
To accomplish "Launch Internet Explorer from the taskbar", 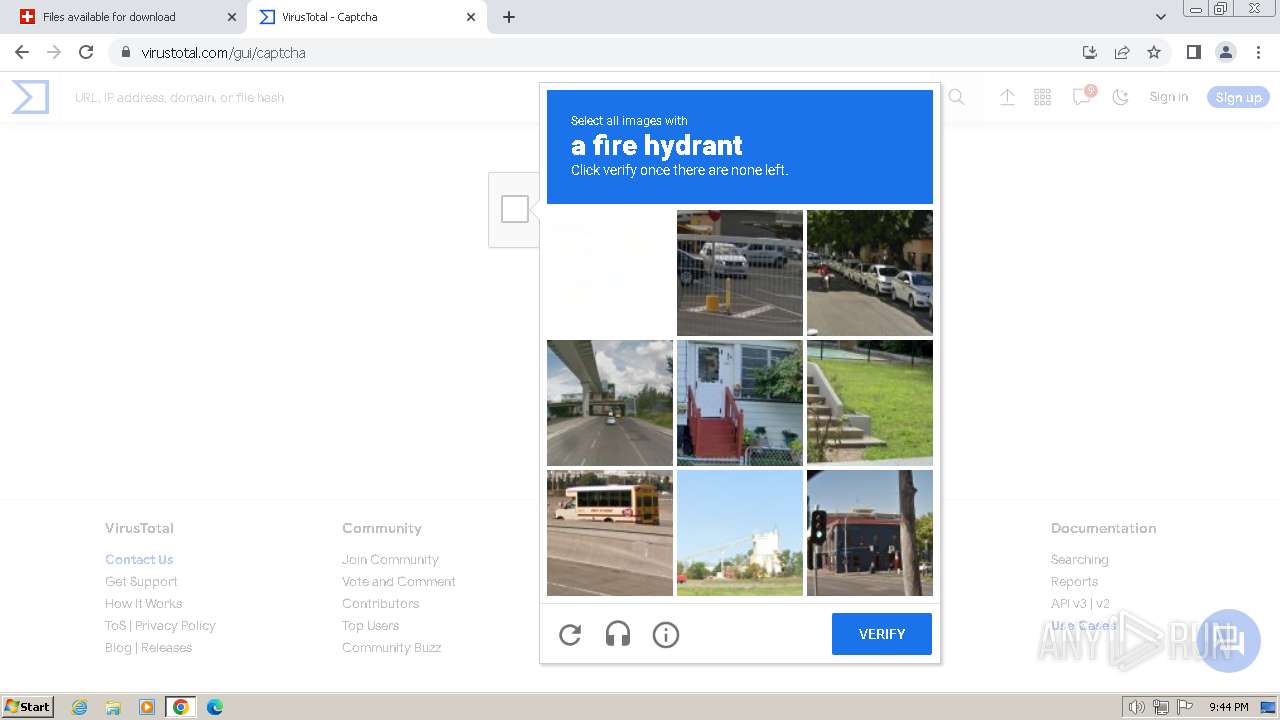I will pos(80,707).
